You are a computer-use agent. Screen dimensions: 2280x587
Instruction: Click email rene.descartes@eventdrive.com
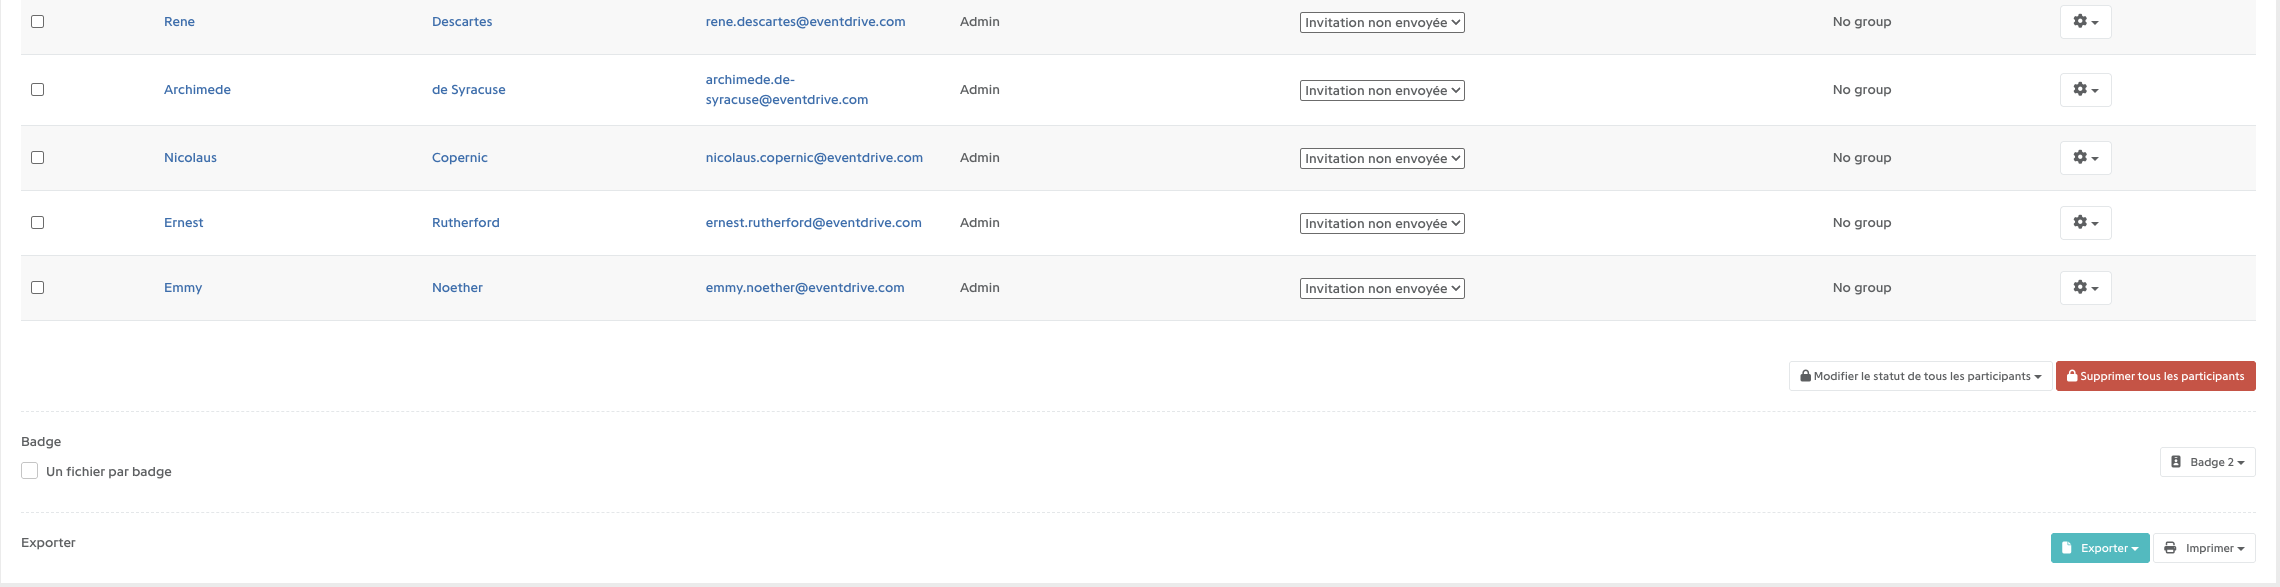[805, 21]
